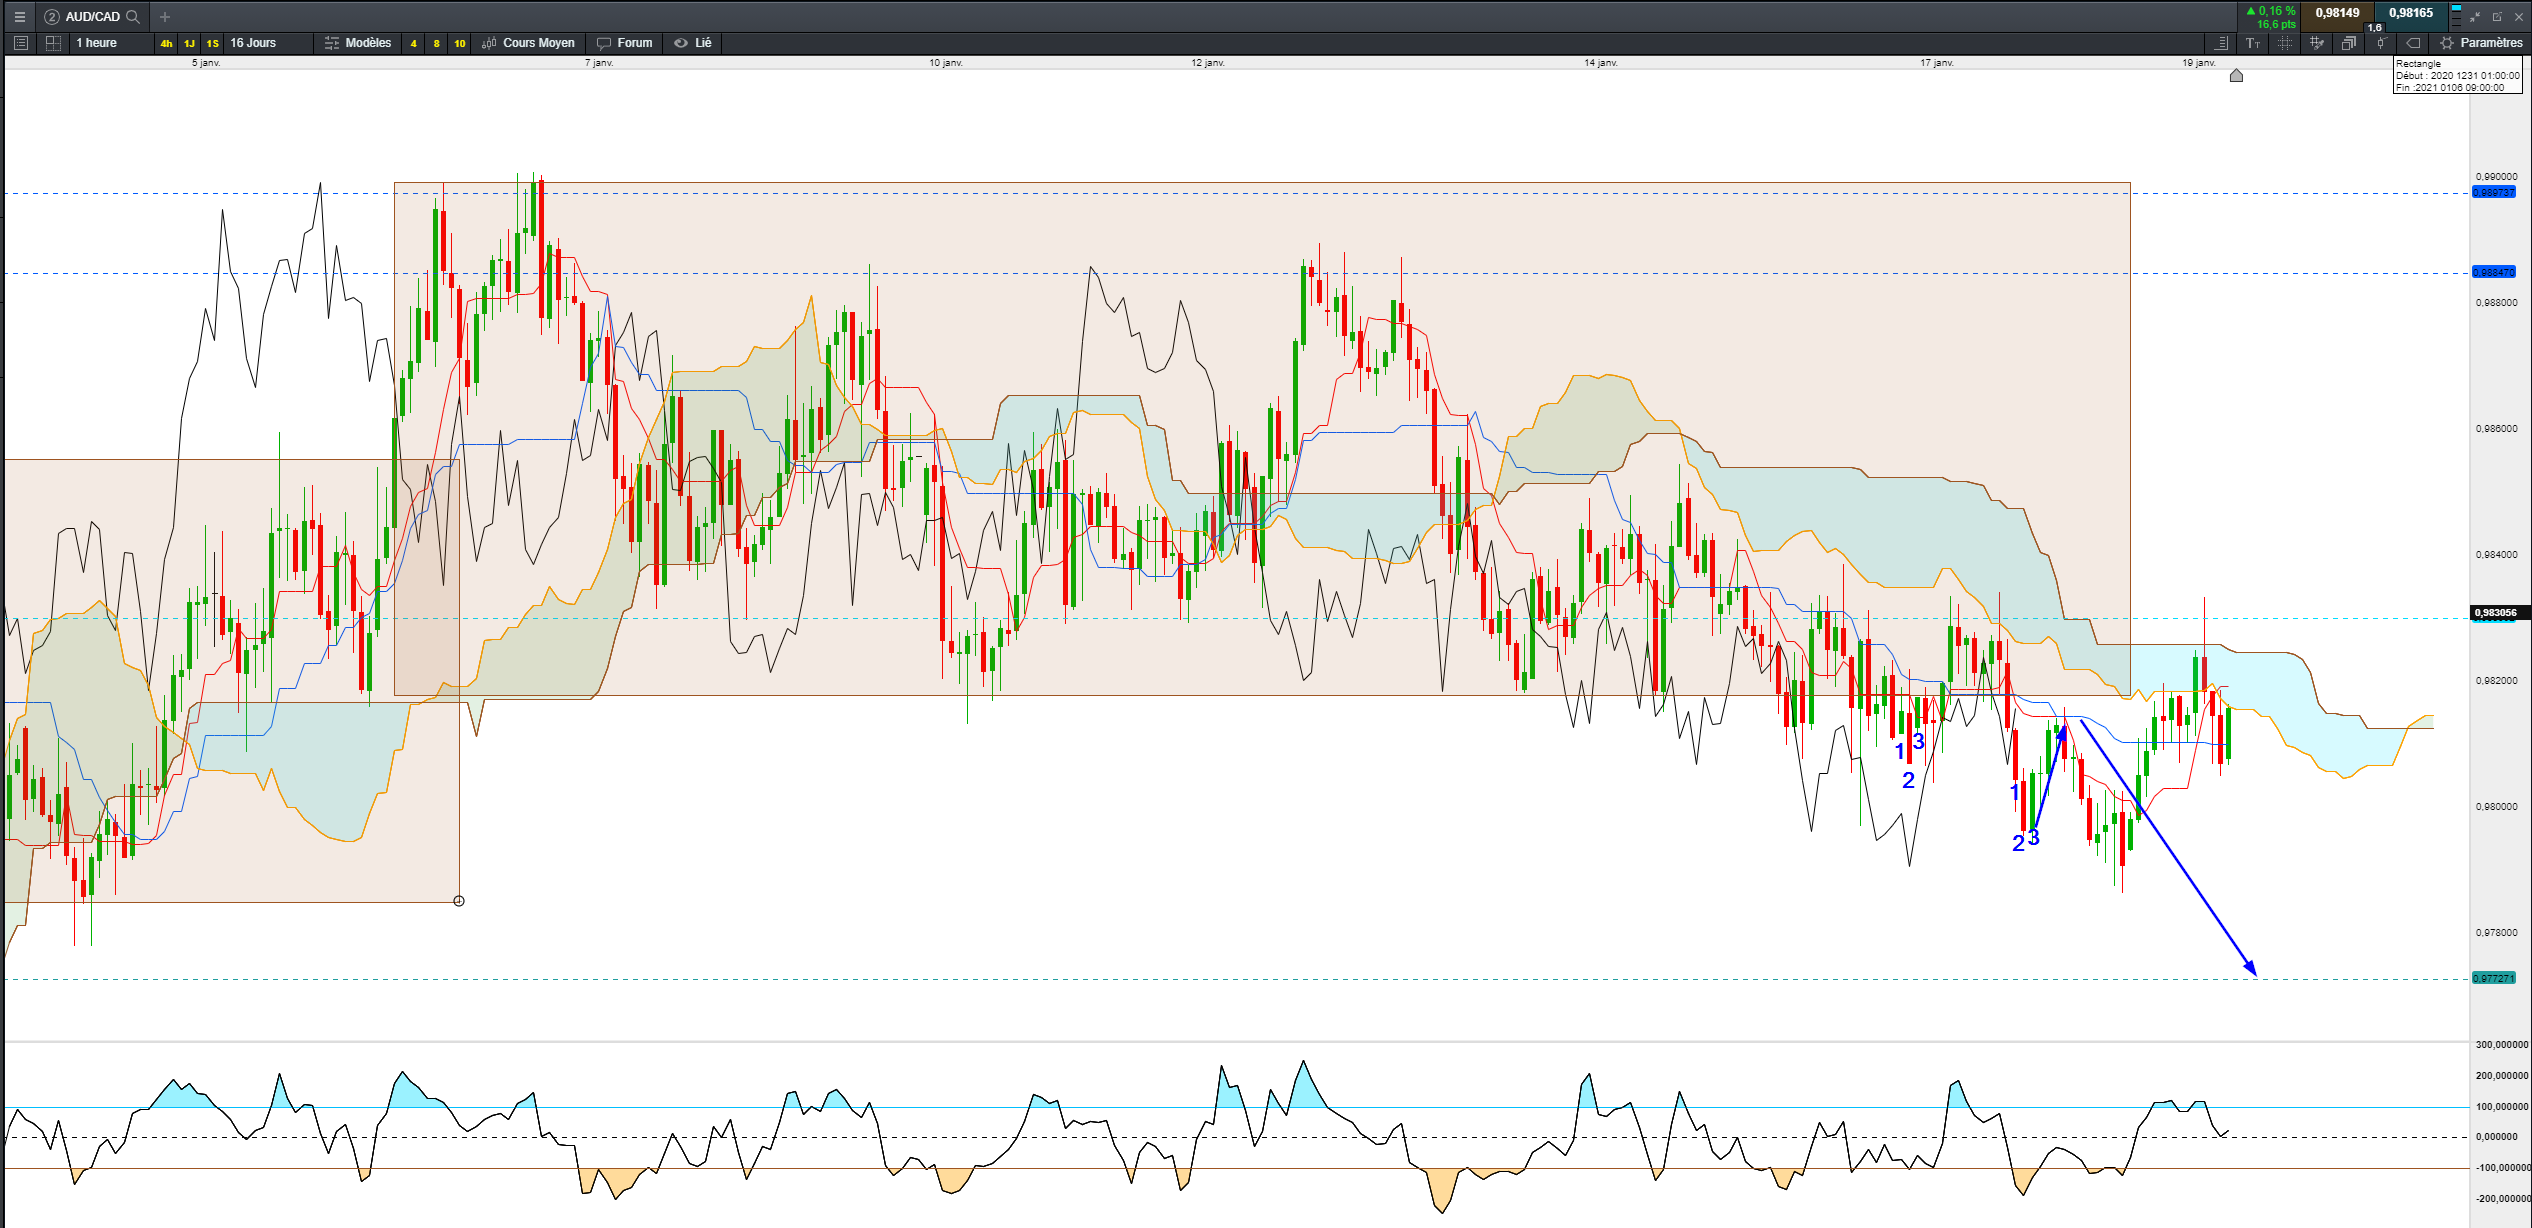Click the 0,986000 price axis value
This screenshot has width=2532, height=1228.
2496,429
